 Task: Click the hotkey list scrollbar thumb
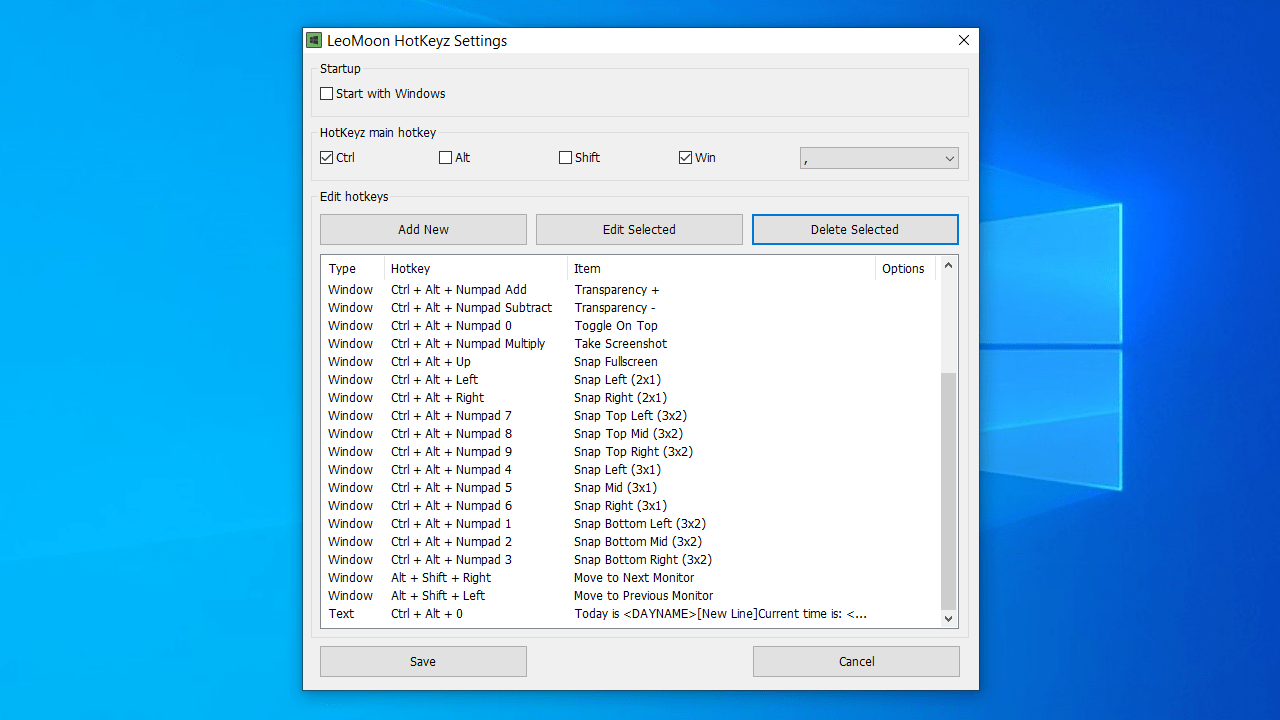(x=949, y=491)
